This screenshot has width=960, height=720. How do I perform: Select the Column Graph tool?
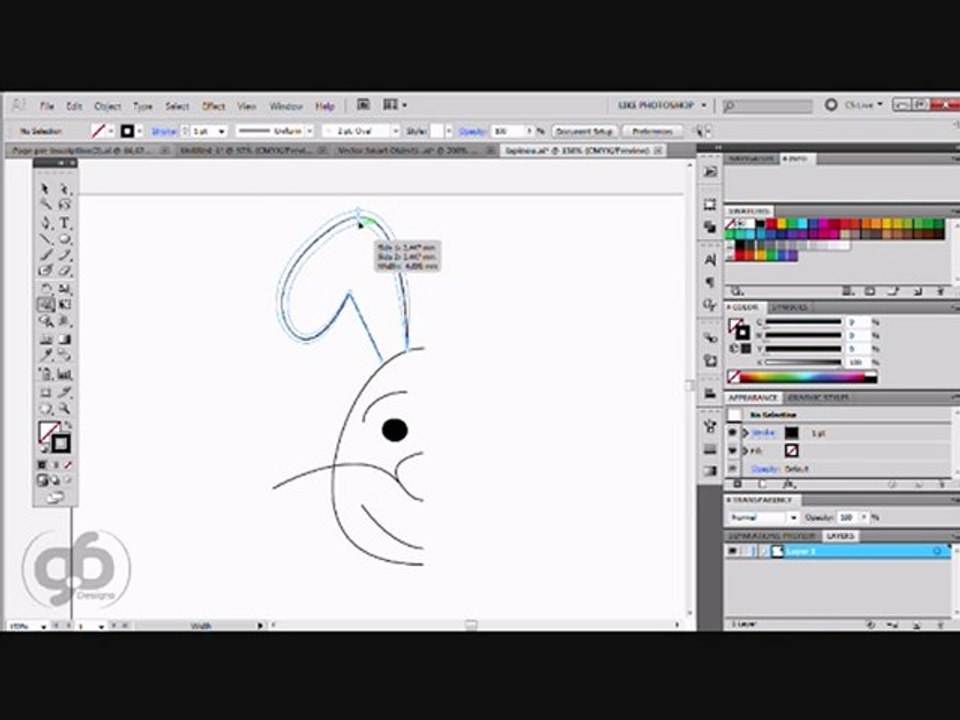[64, 373]
